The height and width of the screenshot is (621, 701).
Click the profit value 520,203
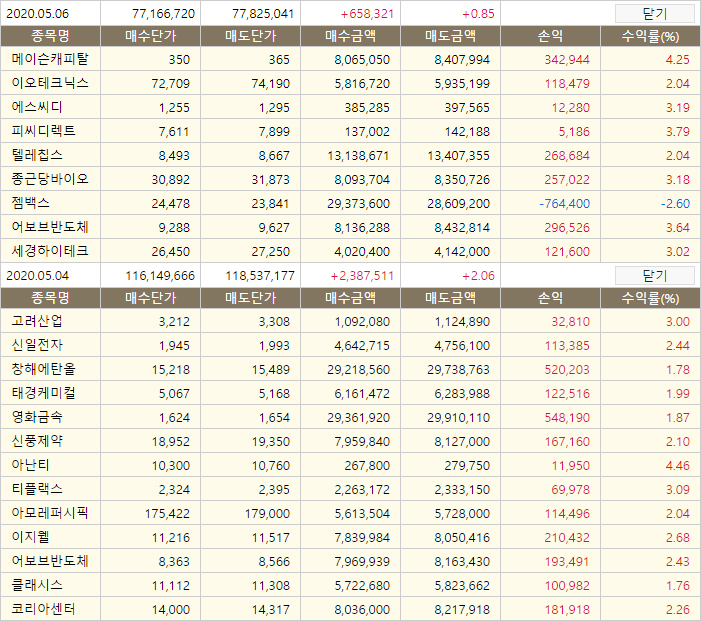(567, 370)
